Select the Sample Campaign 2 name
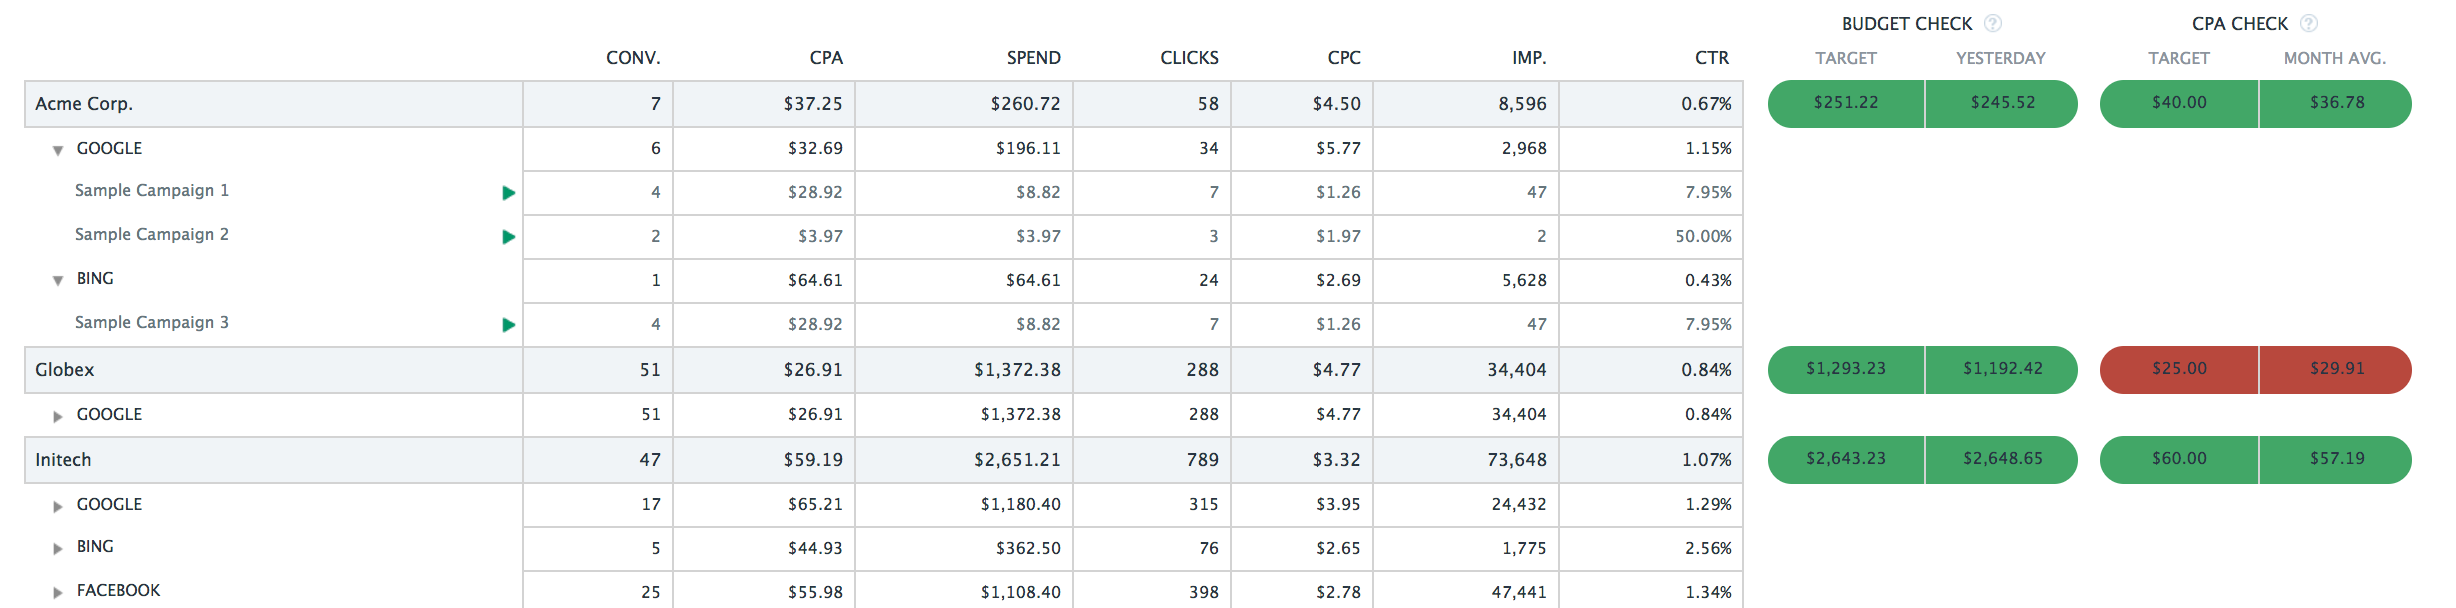2456x608 pixels. [152, 234]
